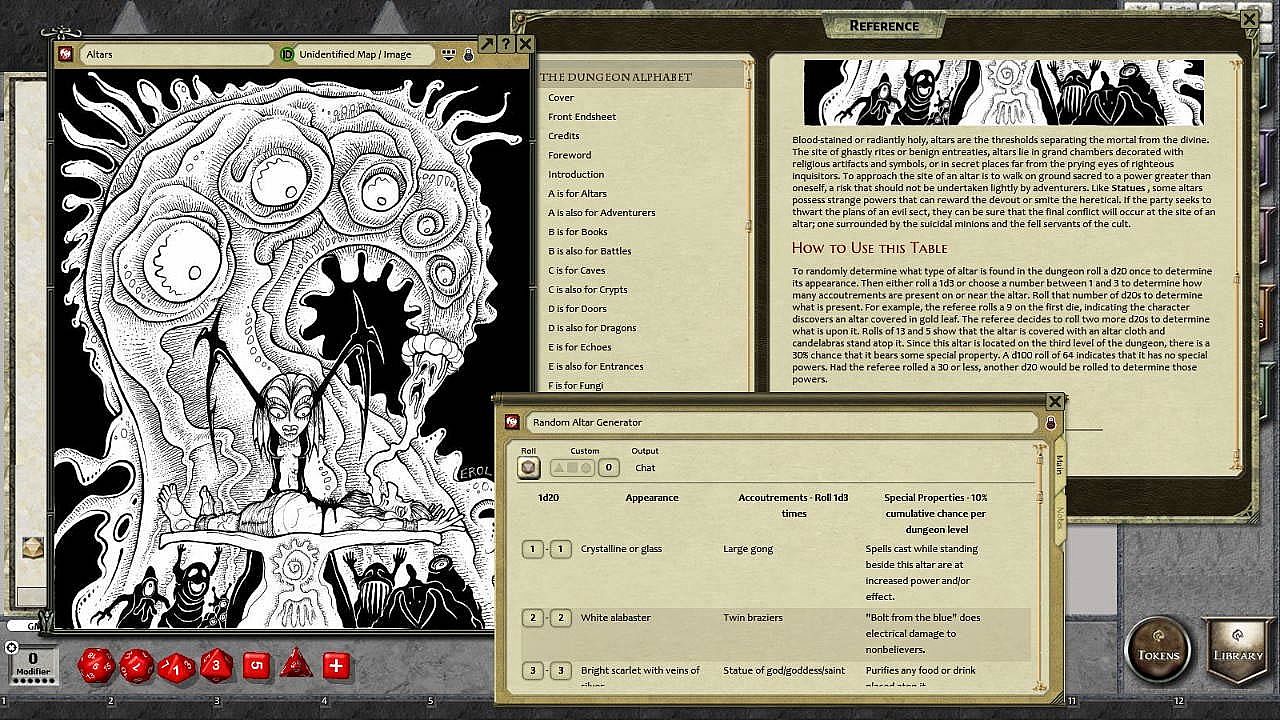Expand the image toolbar dropdown on Altars window

448,55
